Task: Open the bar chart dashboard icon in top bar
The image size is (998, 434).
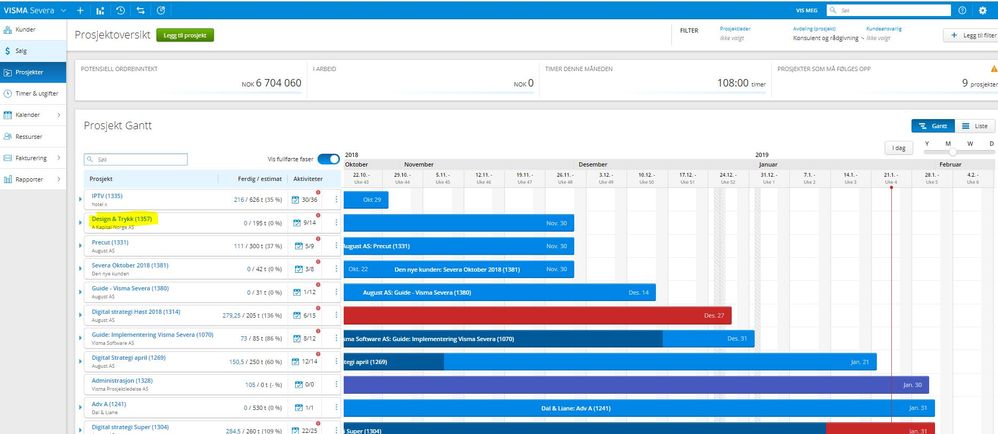Action: click(x=101, y=10)
